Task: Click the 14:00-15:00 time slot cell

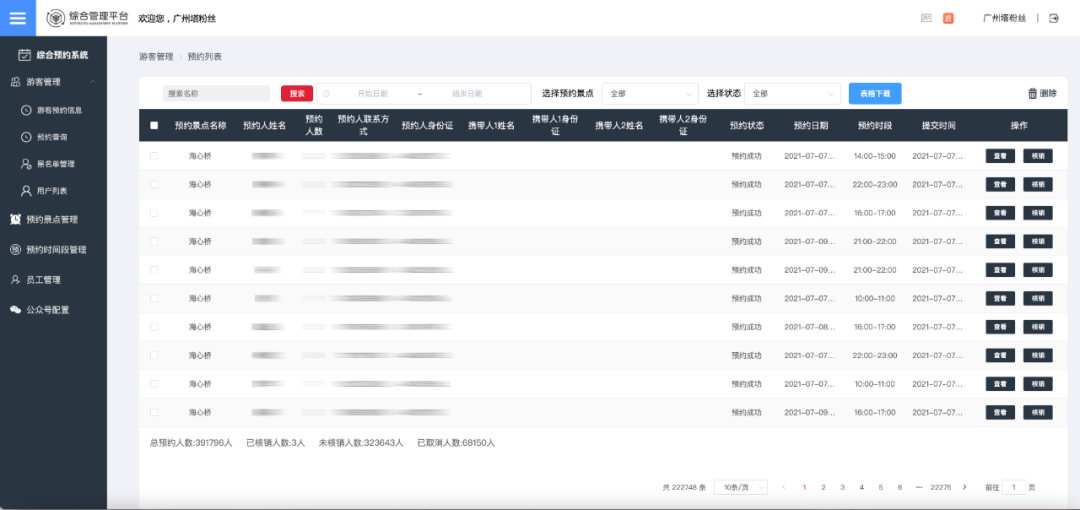Action: [875, 156]
